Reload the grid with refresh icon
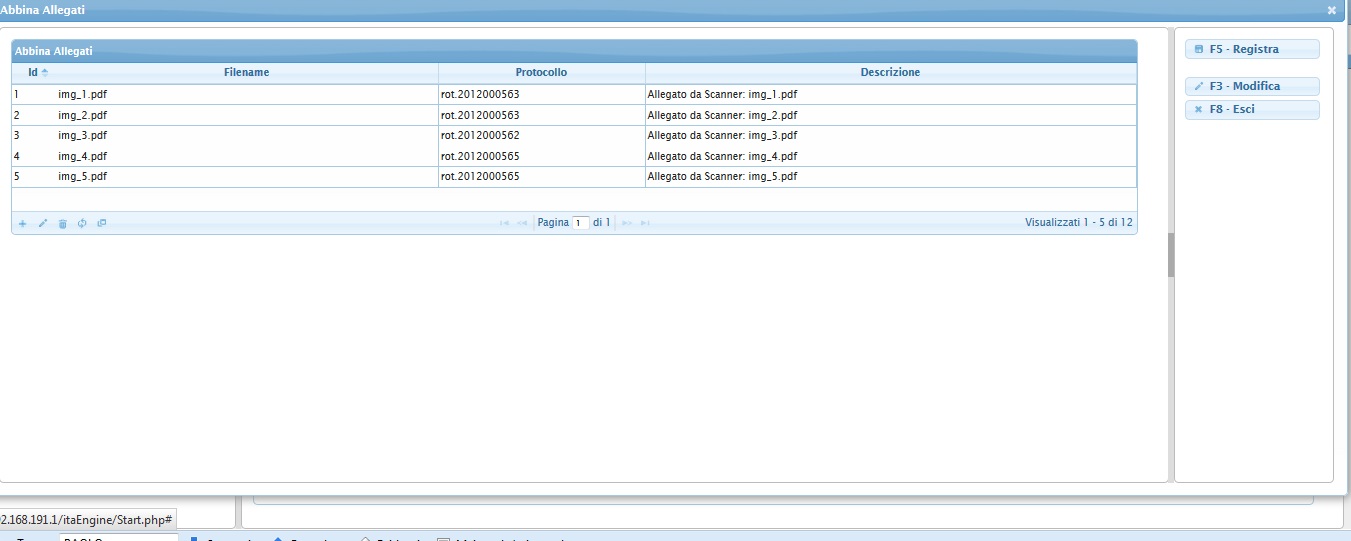Screen dimensions: 1351x541 coord(82,223)
